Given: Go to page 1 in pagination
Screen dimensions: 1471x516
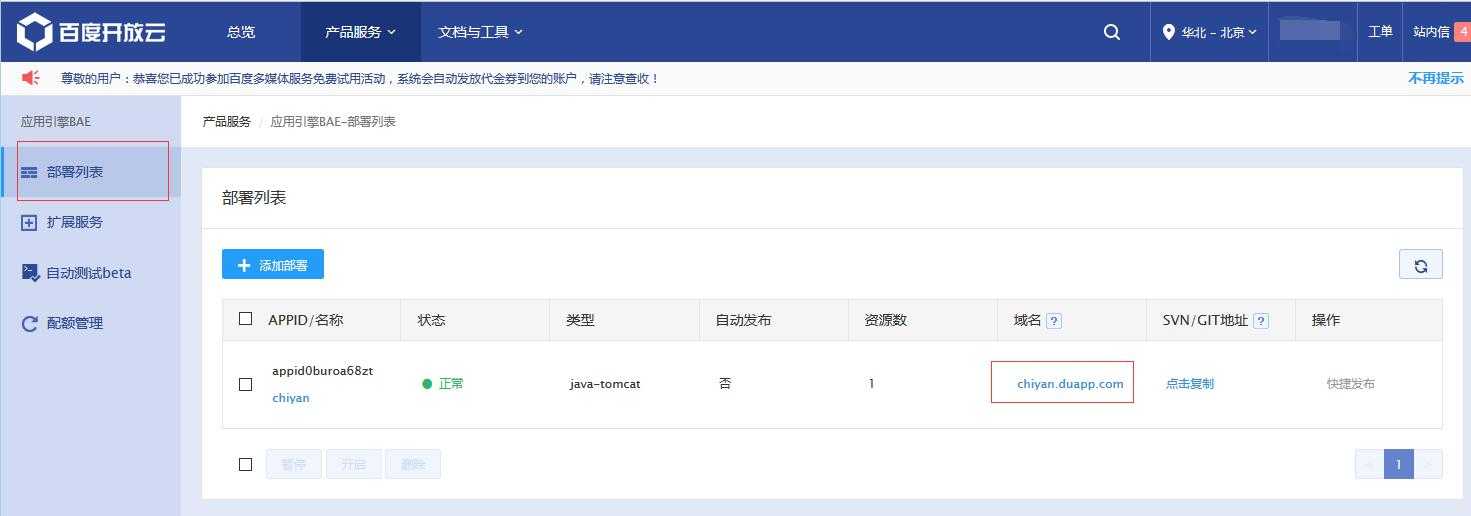Looking at the screenshot, I should click(x=1399, y=464).
